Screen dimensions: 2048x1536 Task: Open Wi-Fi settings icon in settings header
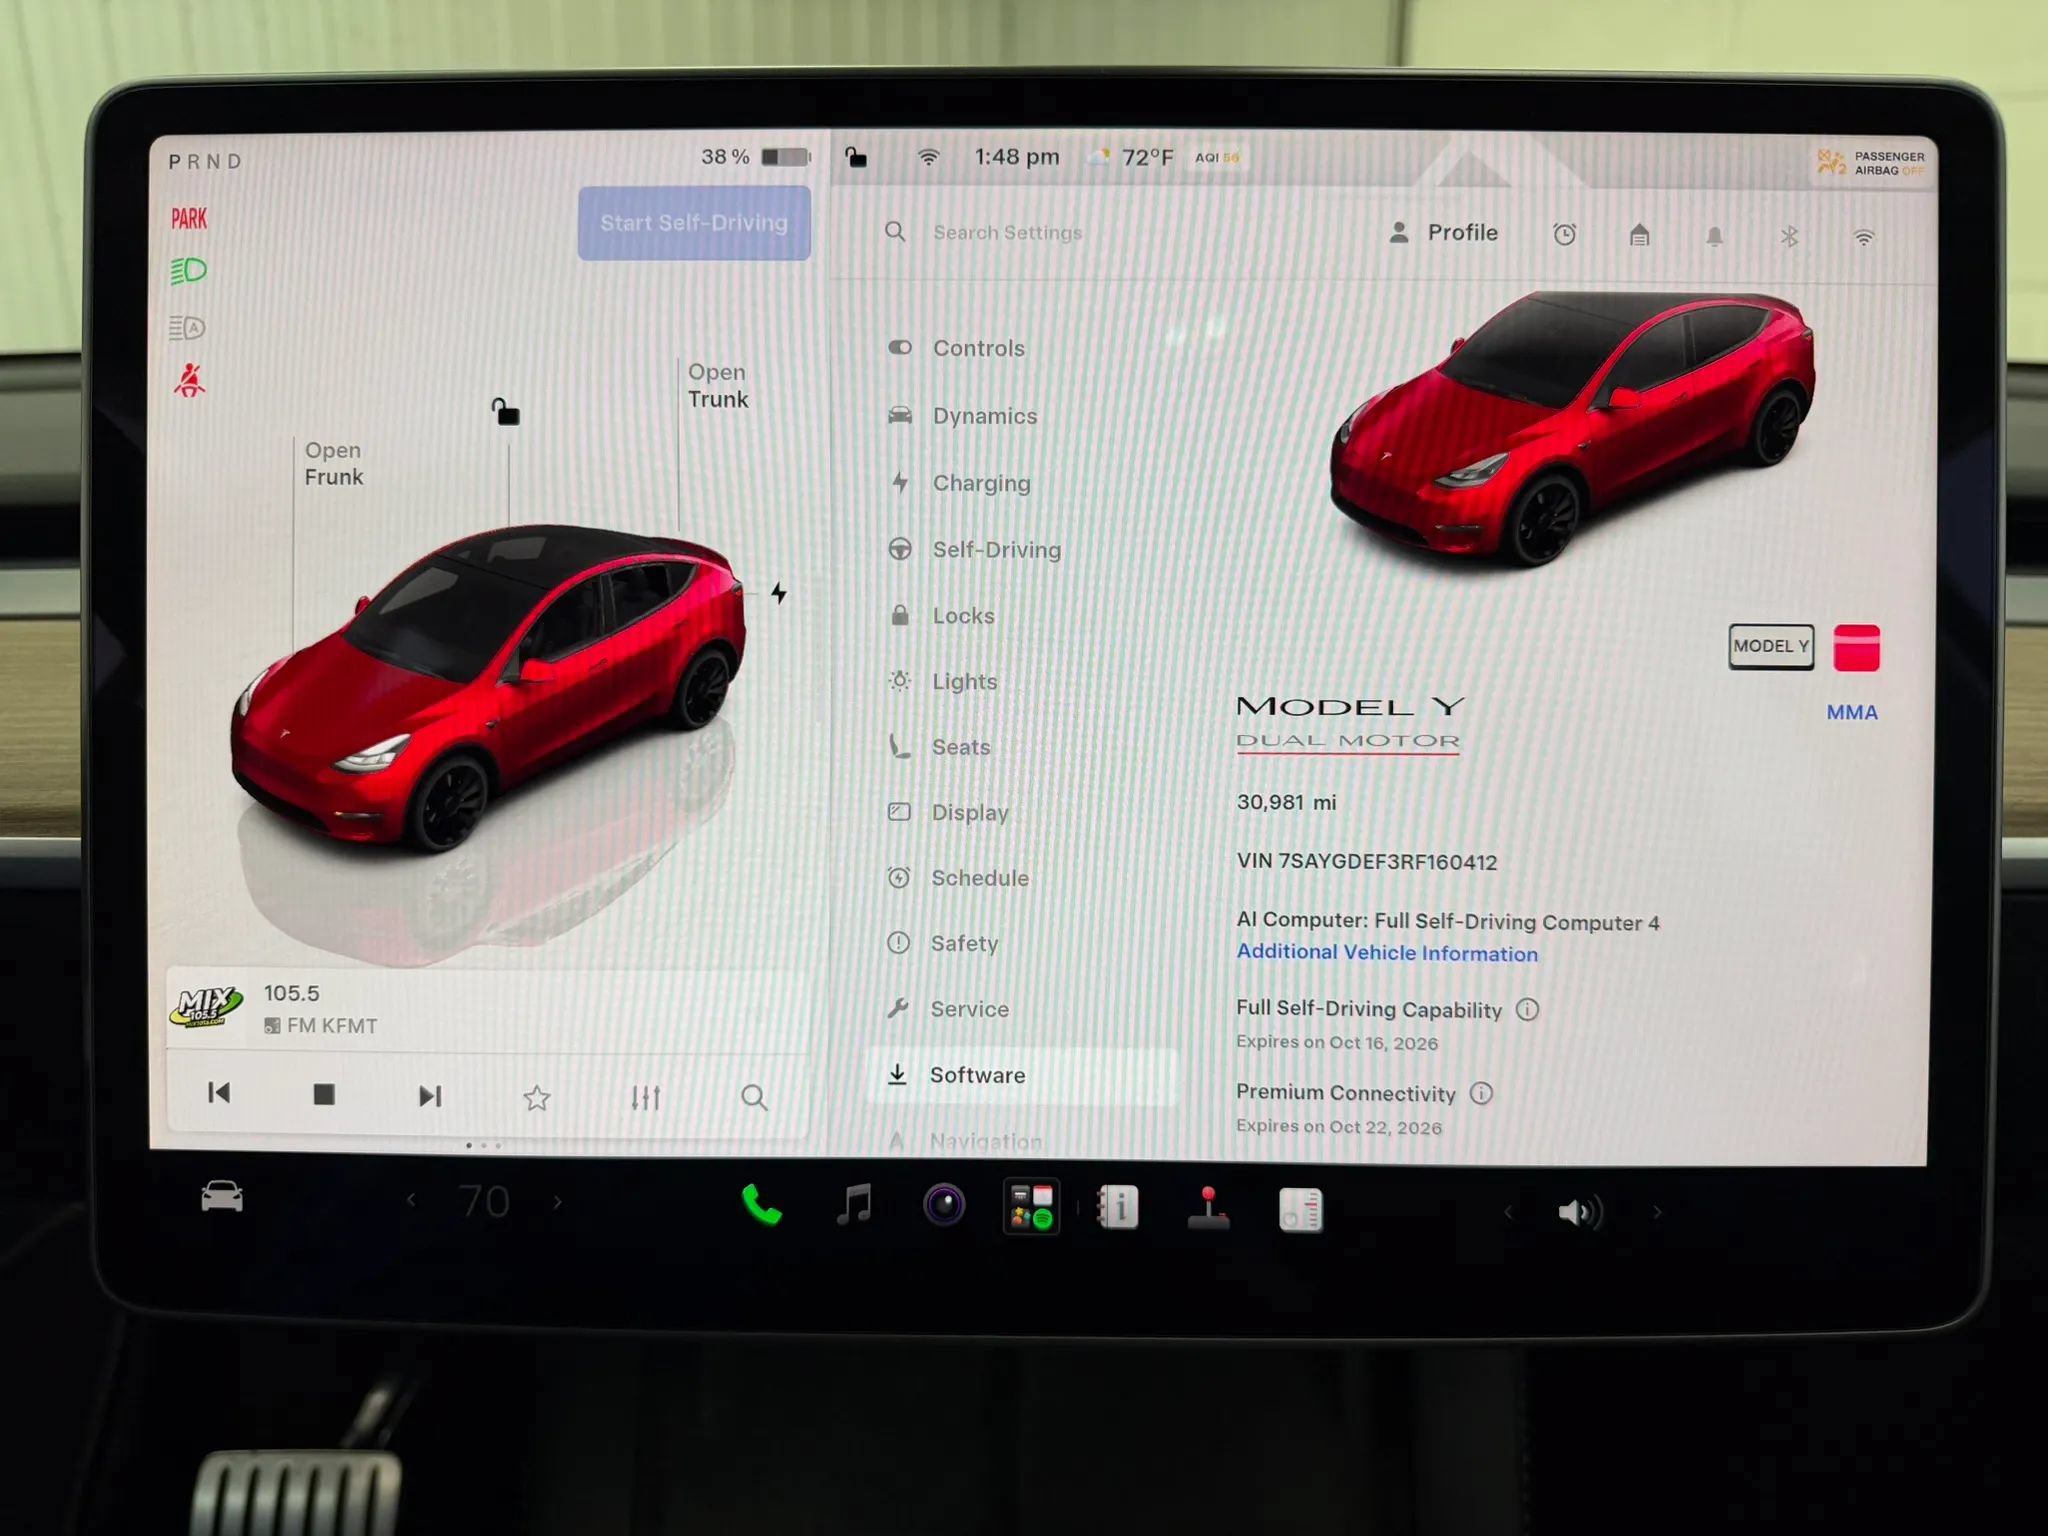point(1864,238)
